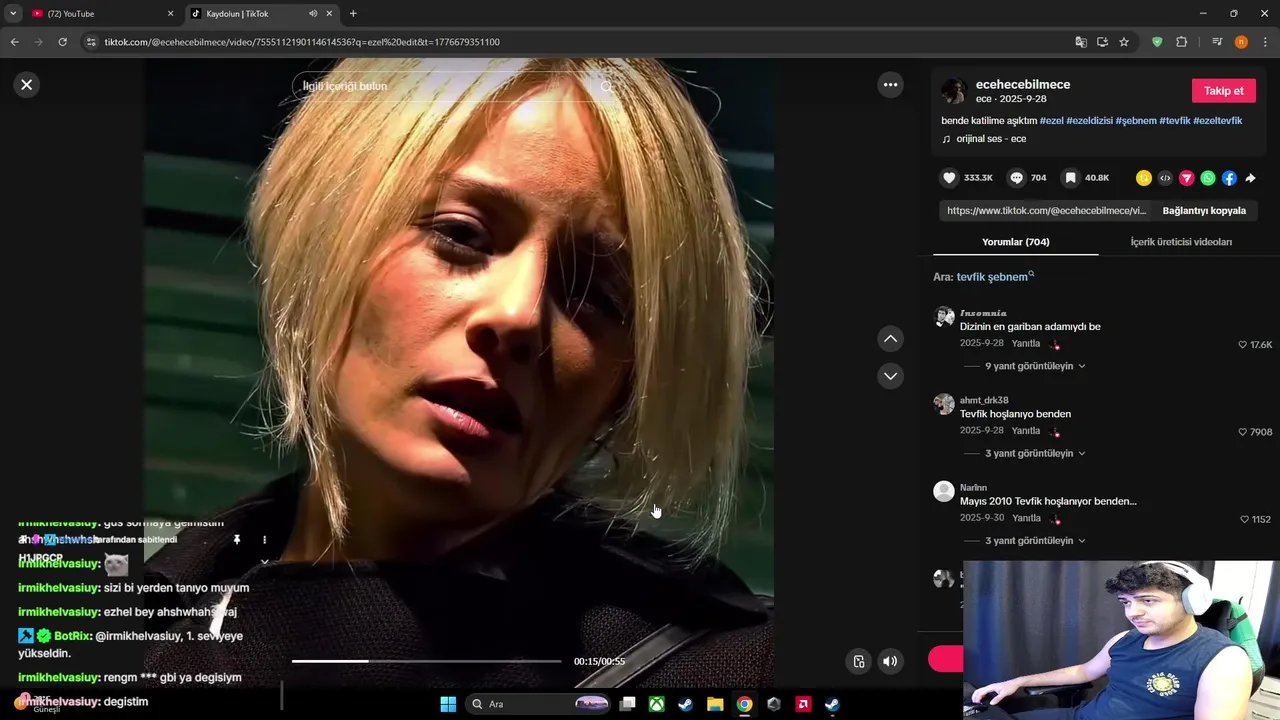Translate this page icon
The width and height of the screenshot is (1280, 720).
coord(1081,42)
